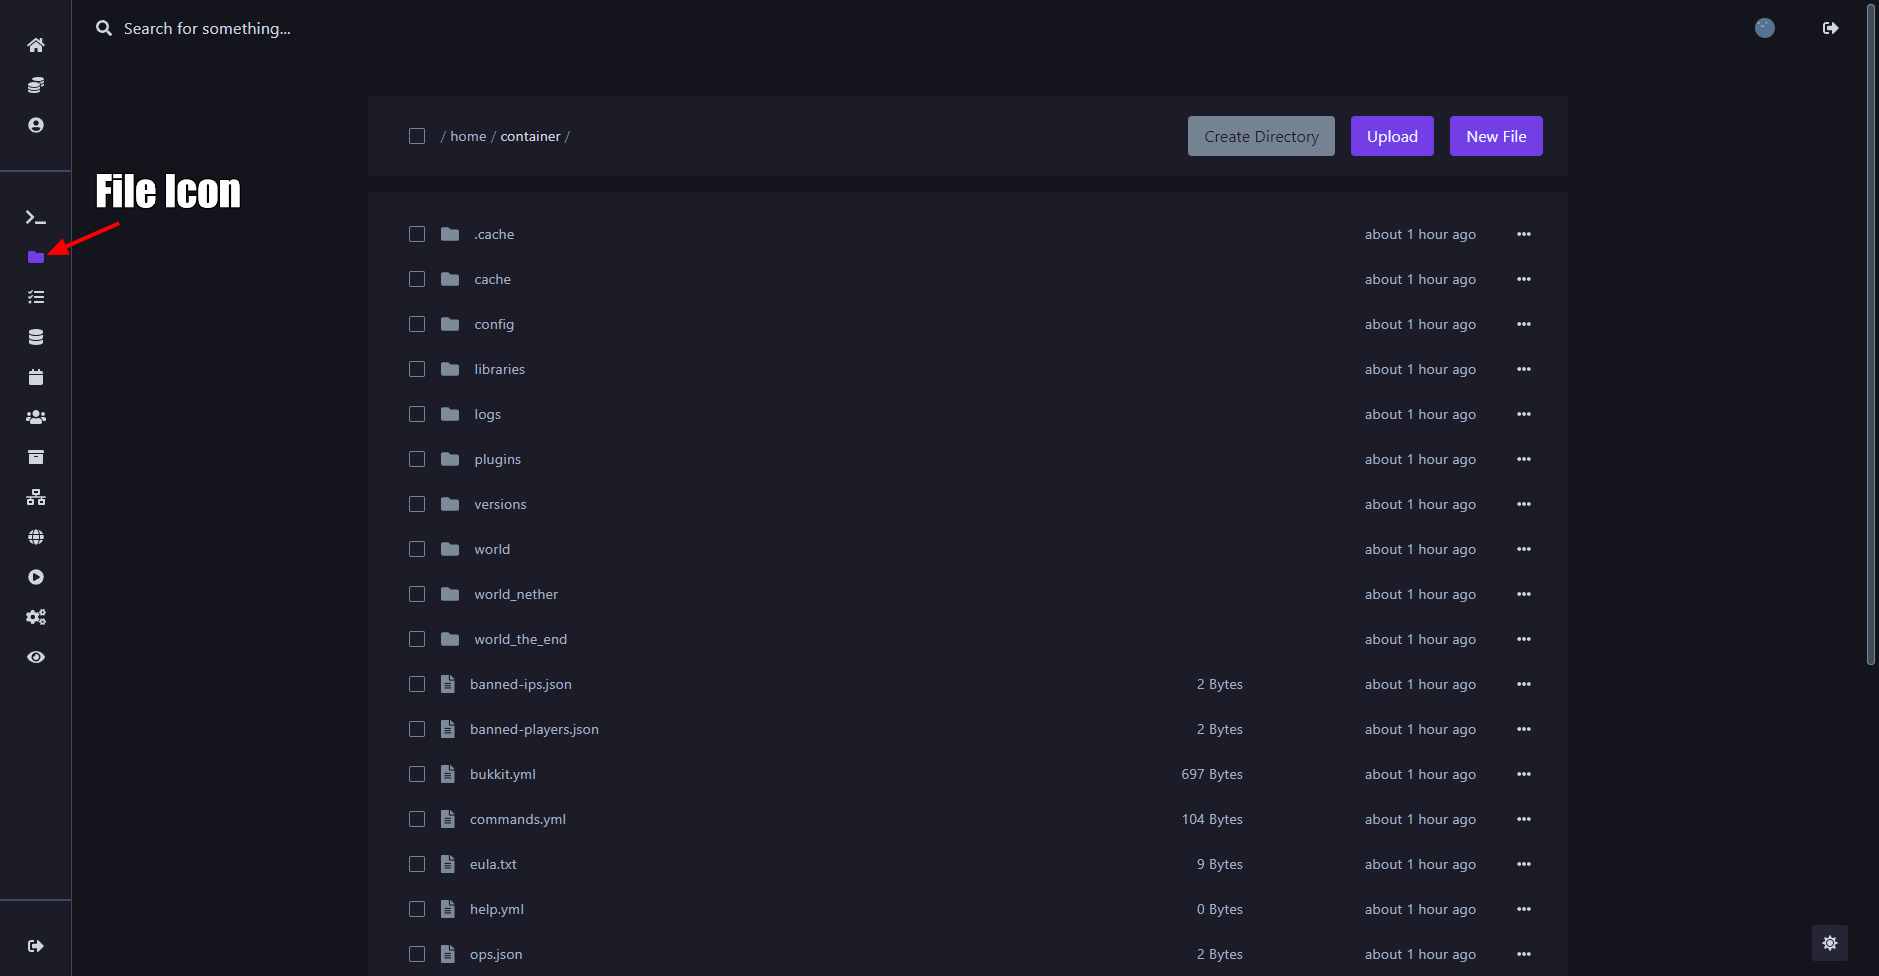Open the config folder
The width and height of the screenshot is (1879, 976).
point(494,324)
